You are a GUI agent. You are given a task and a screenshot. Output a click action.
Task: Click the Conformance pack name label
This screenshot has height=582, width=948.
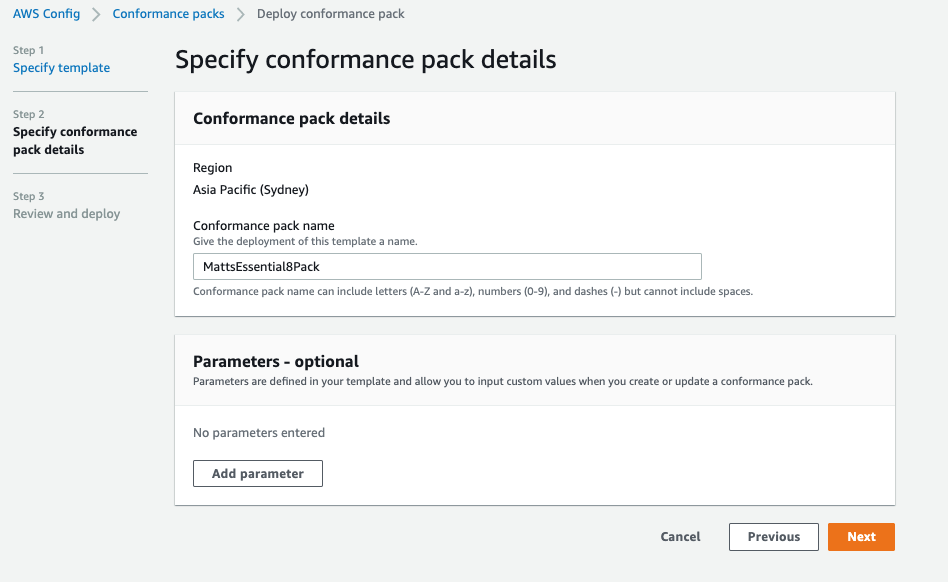[x=263, y=226]
